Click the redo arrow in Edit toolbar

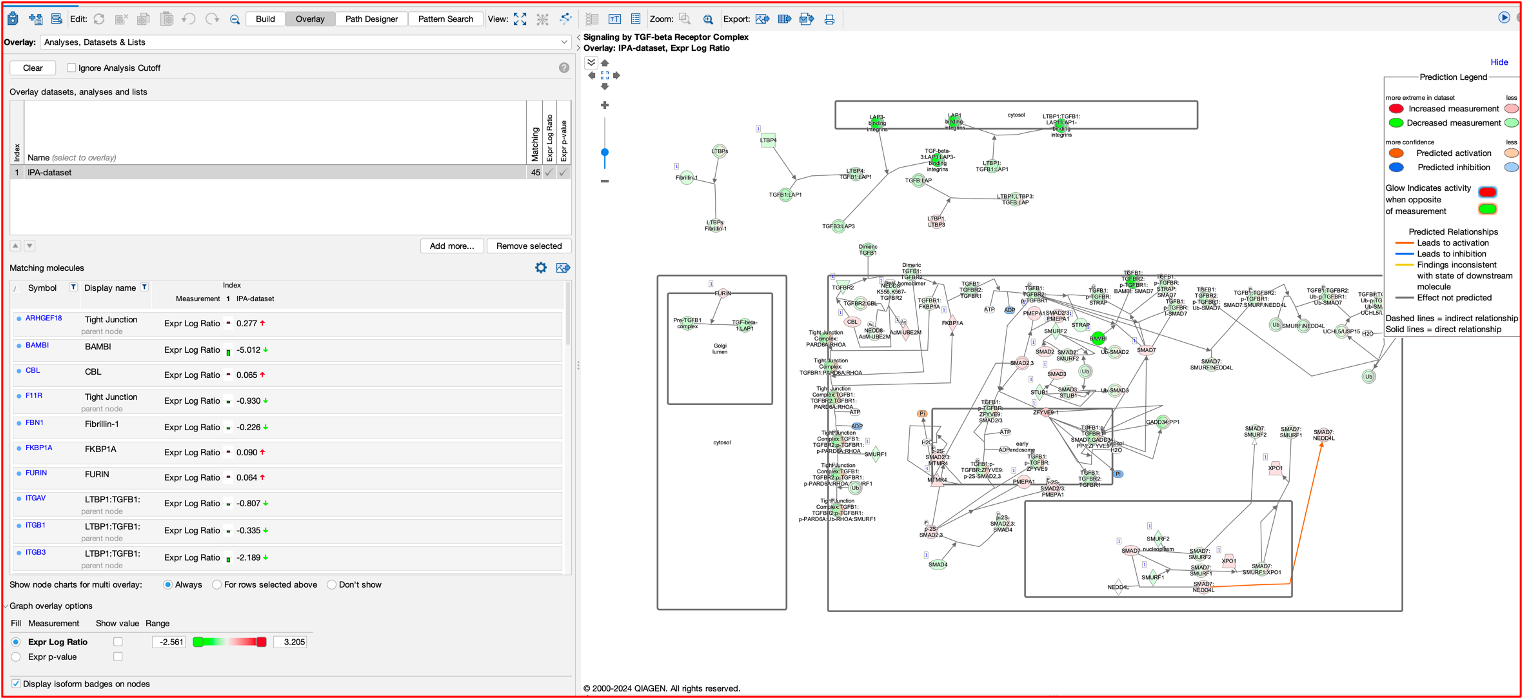point(212,19)
